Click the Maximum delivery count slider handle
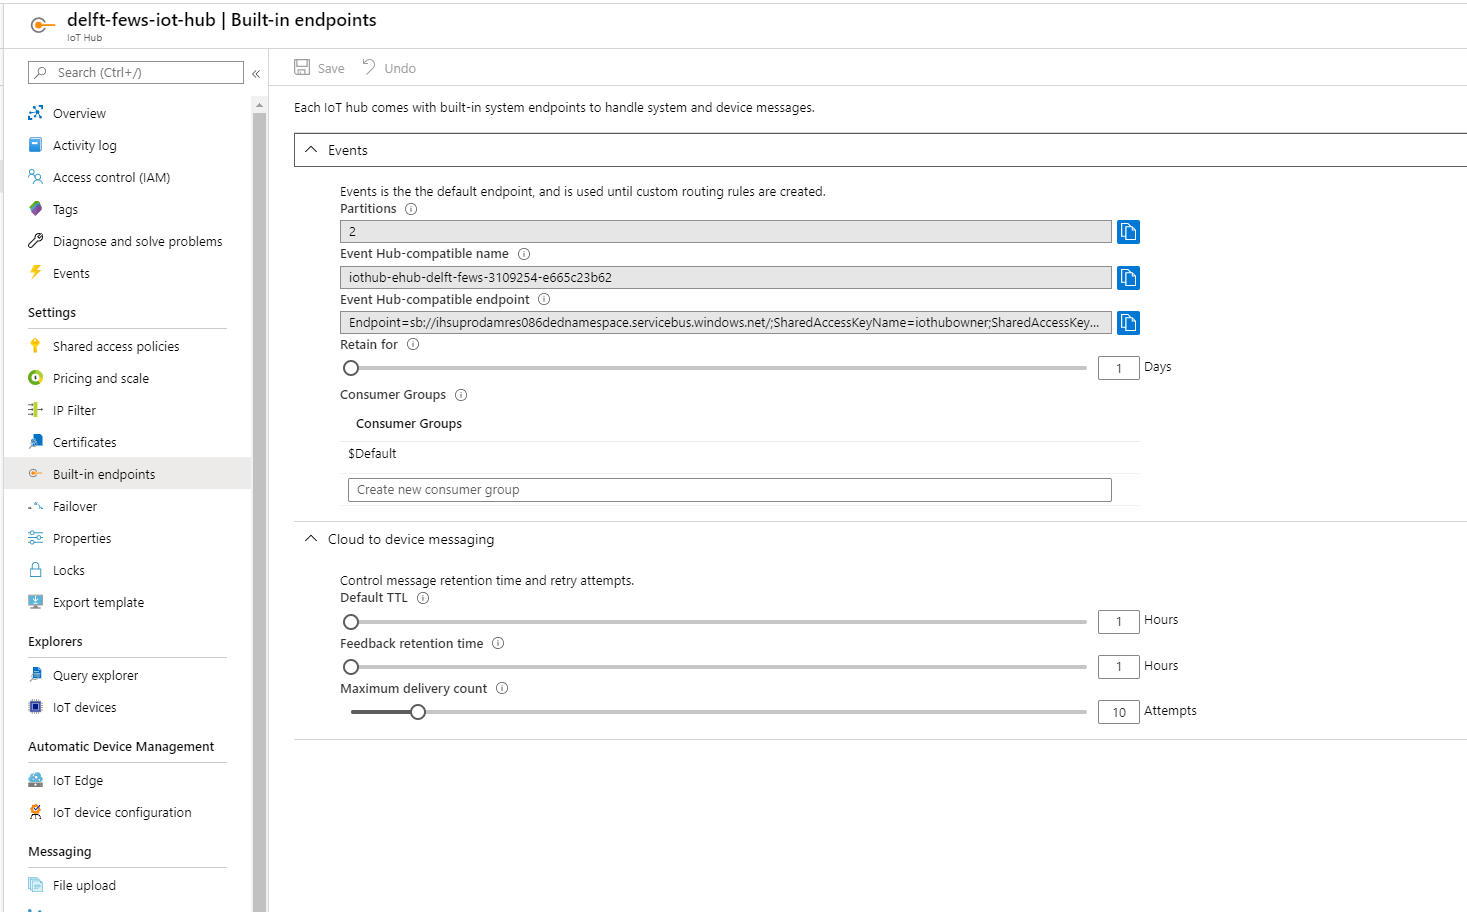 [418, 712]
